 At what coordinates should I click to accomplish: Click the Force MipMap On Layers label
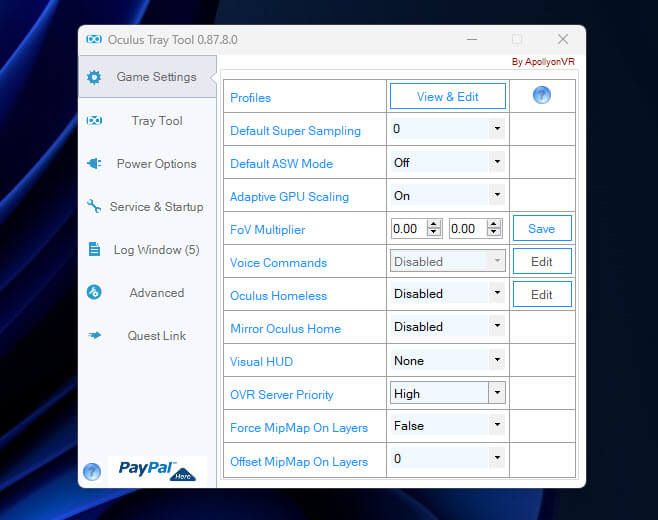(299, 428)
